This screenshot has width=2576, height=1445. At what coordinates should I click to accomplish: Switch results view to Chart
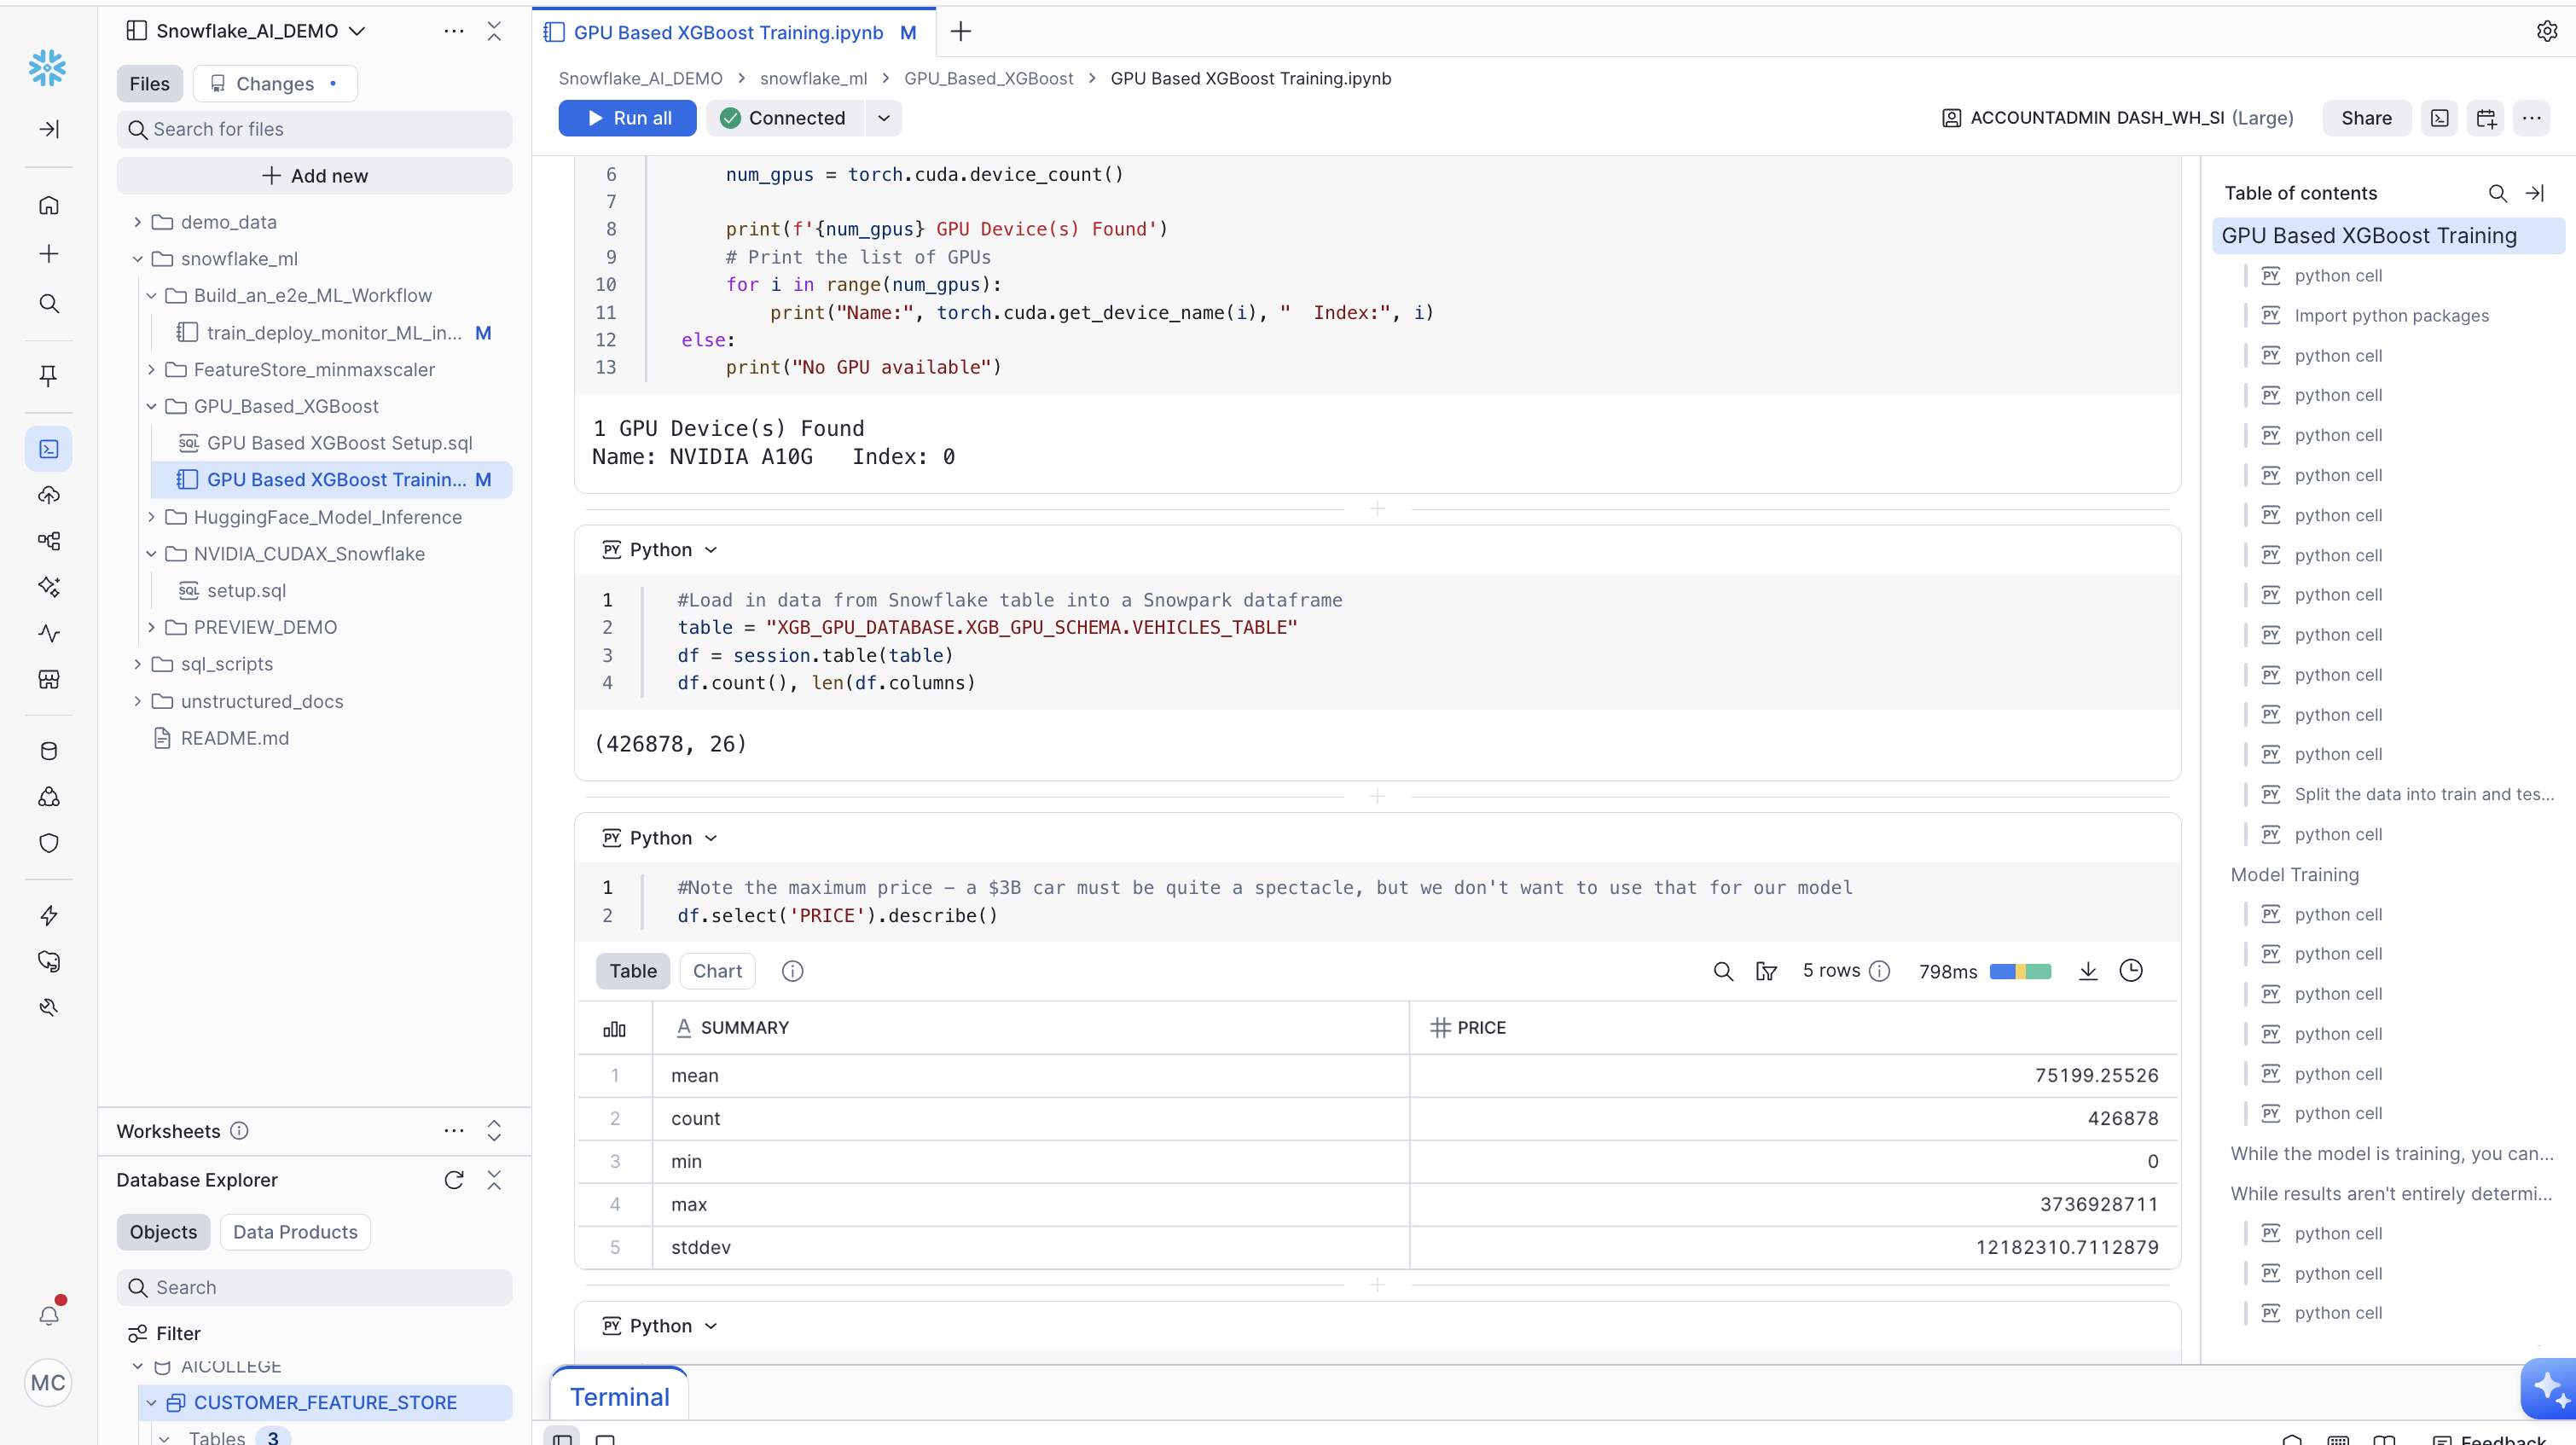[x=717, y=971]
